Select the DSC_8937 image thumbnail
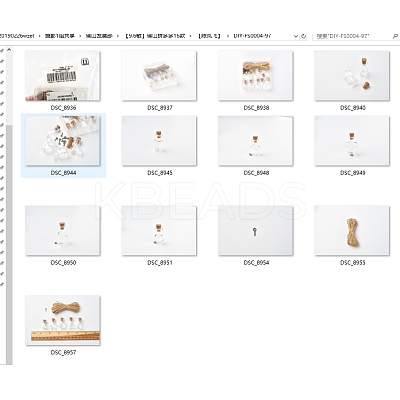The height and width of the screenshot is (400, 400). [x=159, y=76]
